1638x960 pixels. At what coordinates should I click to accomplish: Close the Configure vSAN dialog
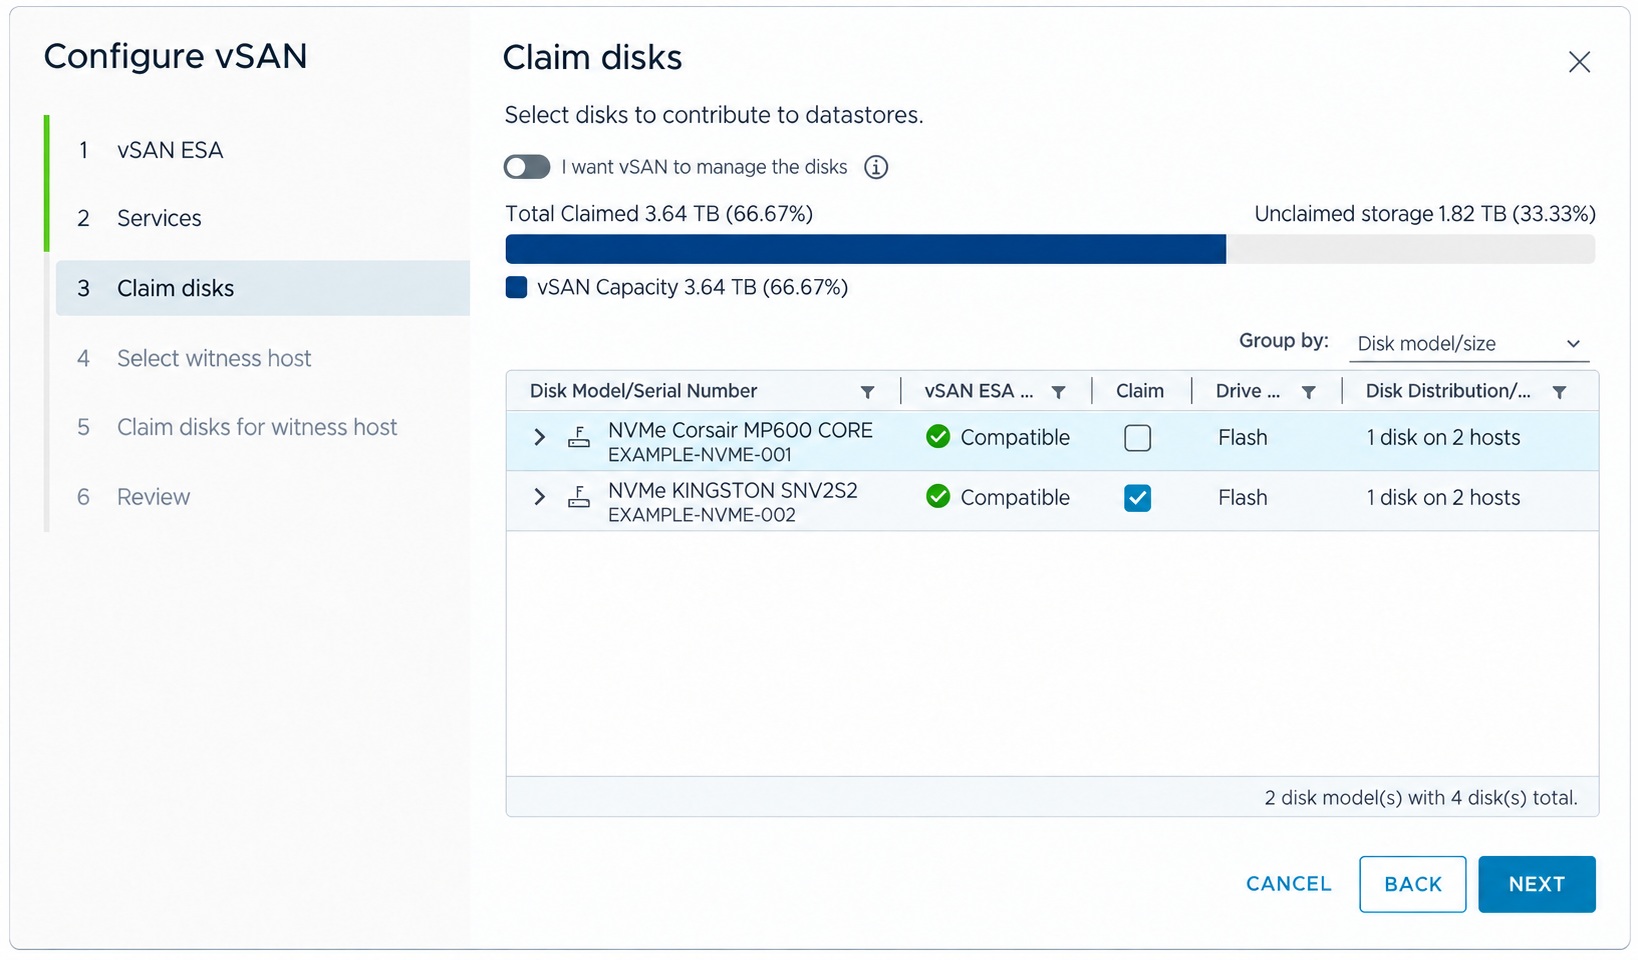pyautogui.click(x=1580, y=62)
